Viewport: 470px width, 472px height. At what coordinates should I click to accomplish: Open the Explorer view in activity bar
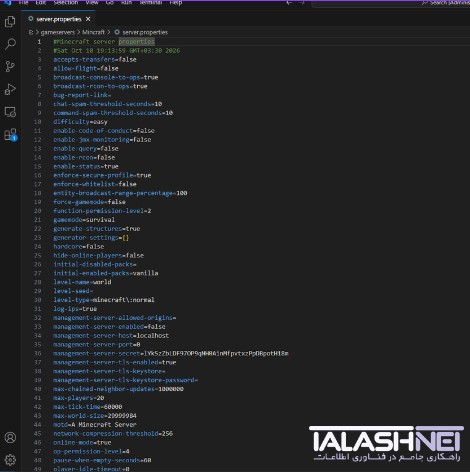[x=10, y=22]
